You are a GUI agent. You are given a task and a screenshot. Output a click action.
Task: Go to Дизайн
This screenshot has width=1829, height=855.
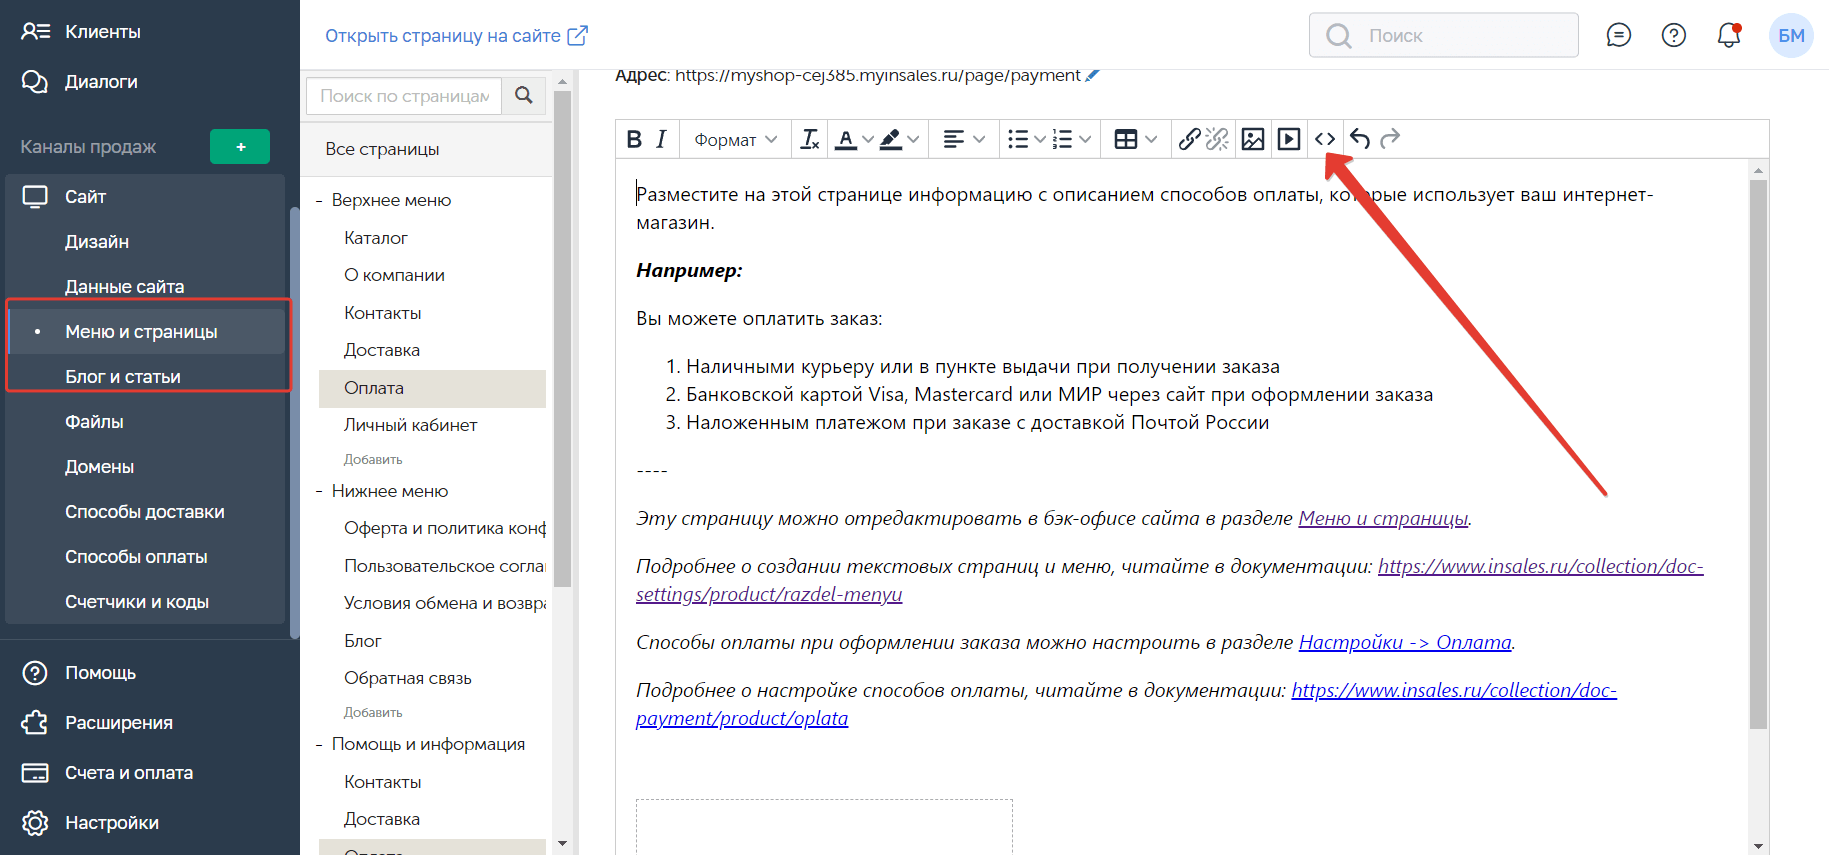click(97, 242)
